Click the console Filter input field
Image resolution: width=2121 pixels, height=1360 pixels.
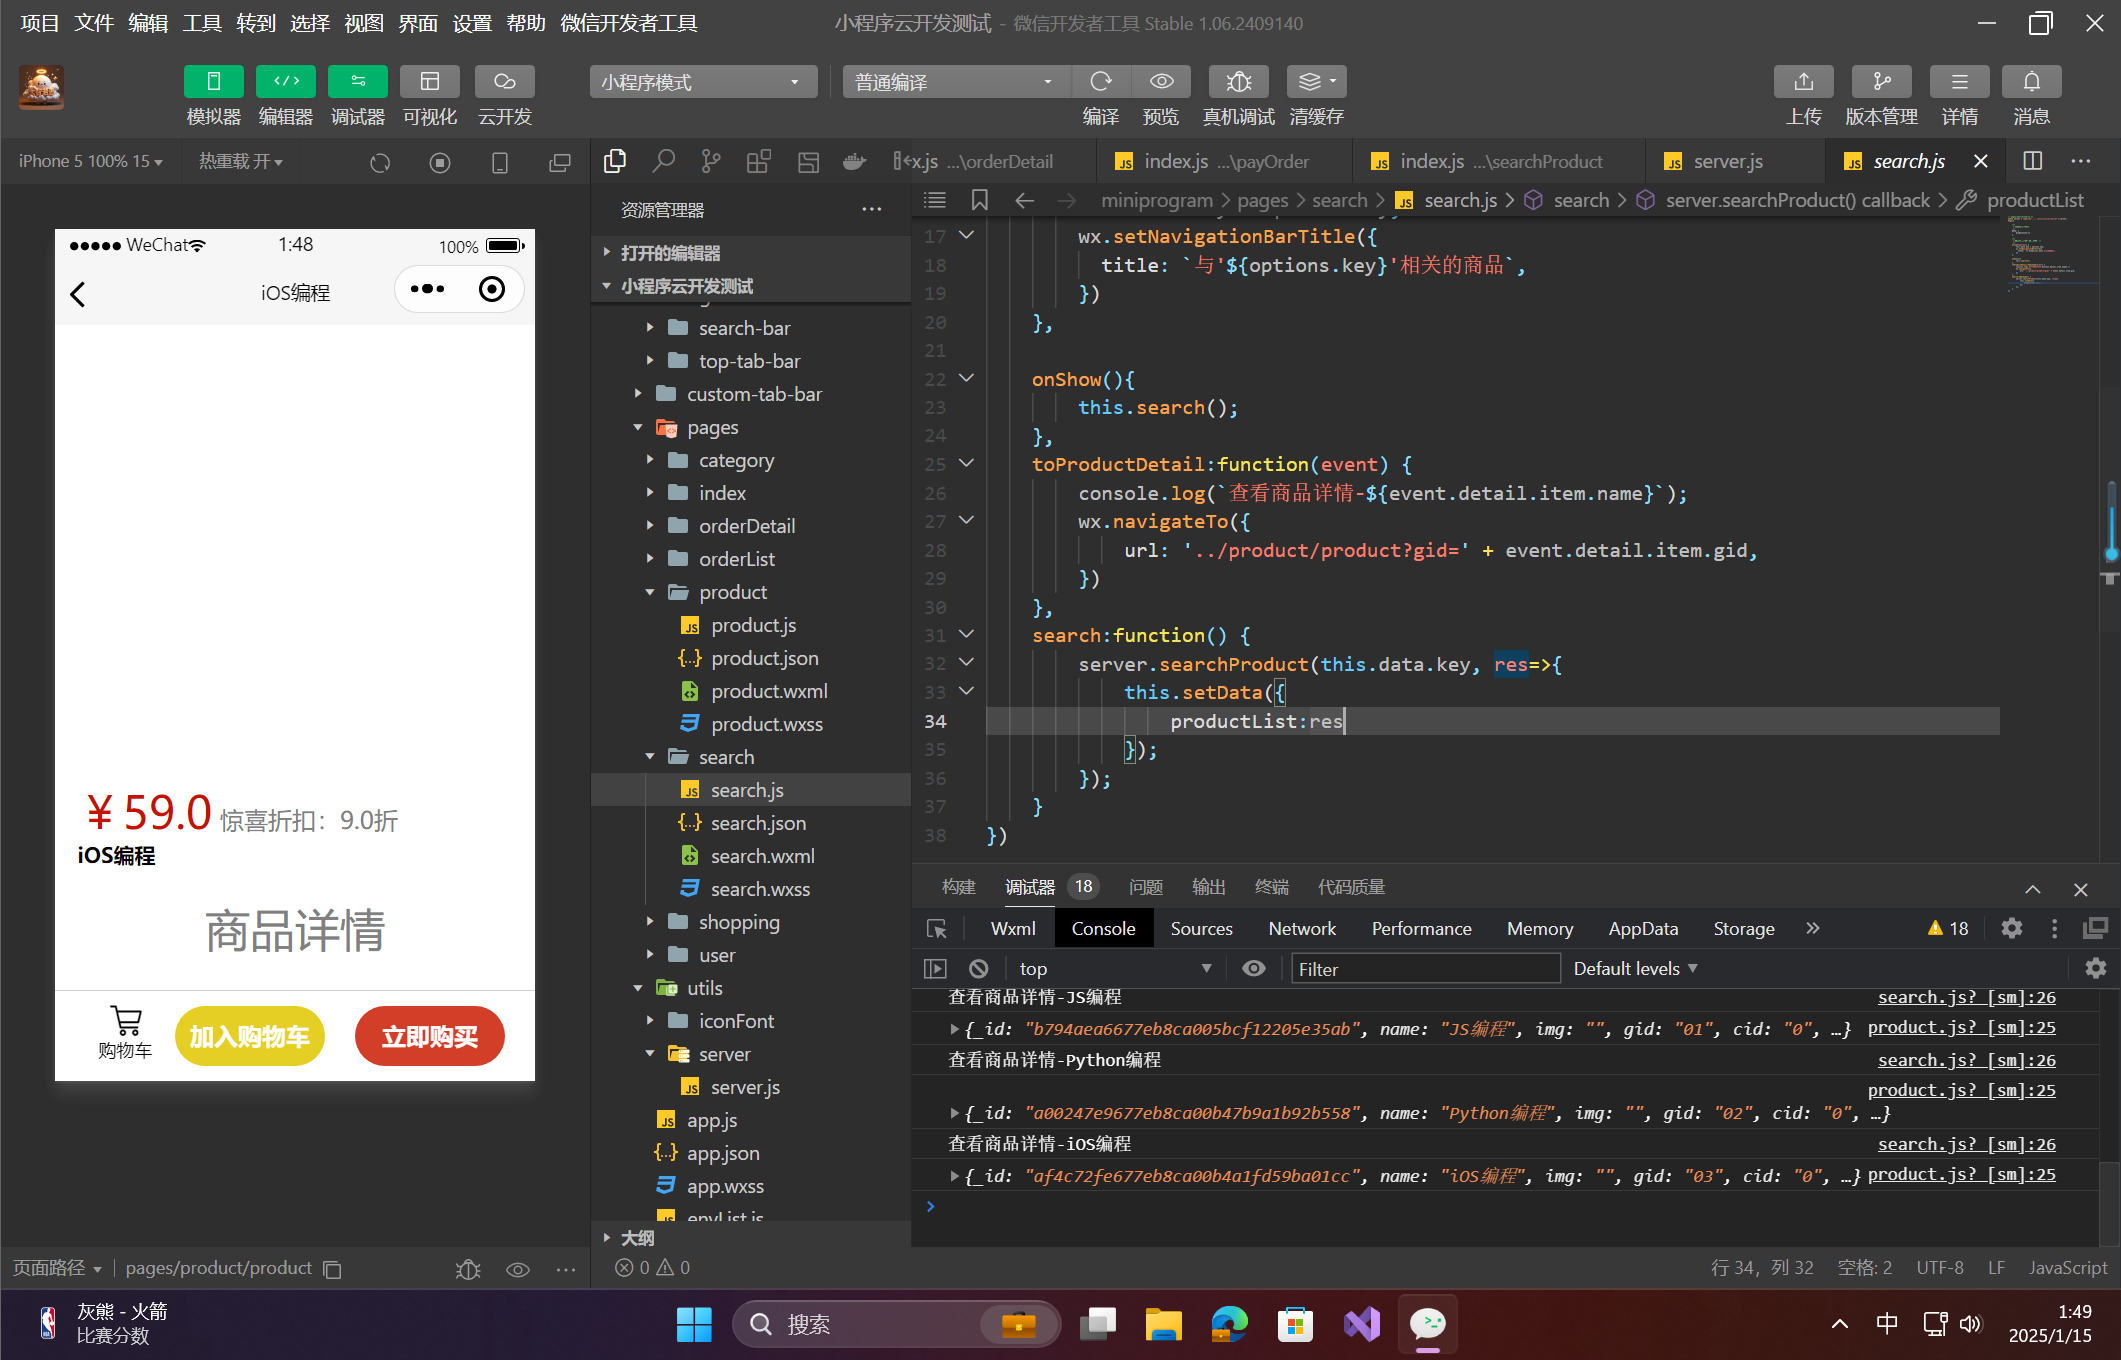click(x=1425, y=968)
